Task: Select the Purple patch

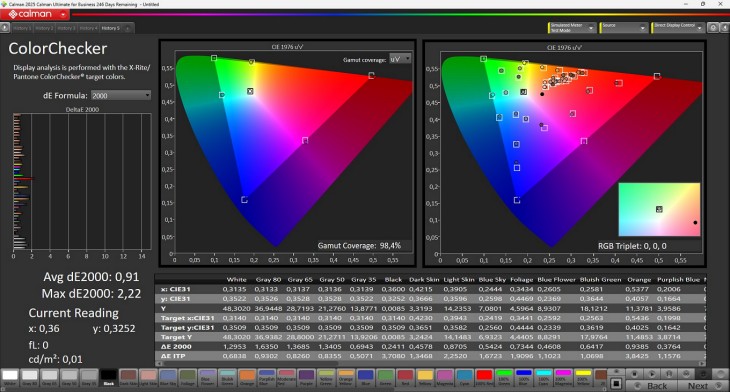Action: (306, 378)
